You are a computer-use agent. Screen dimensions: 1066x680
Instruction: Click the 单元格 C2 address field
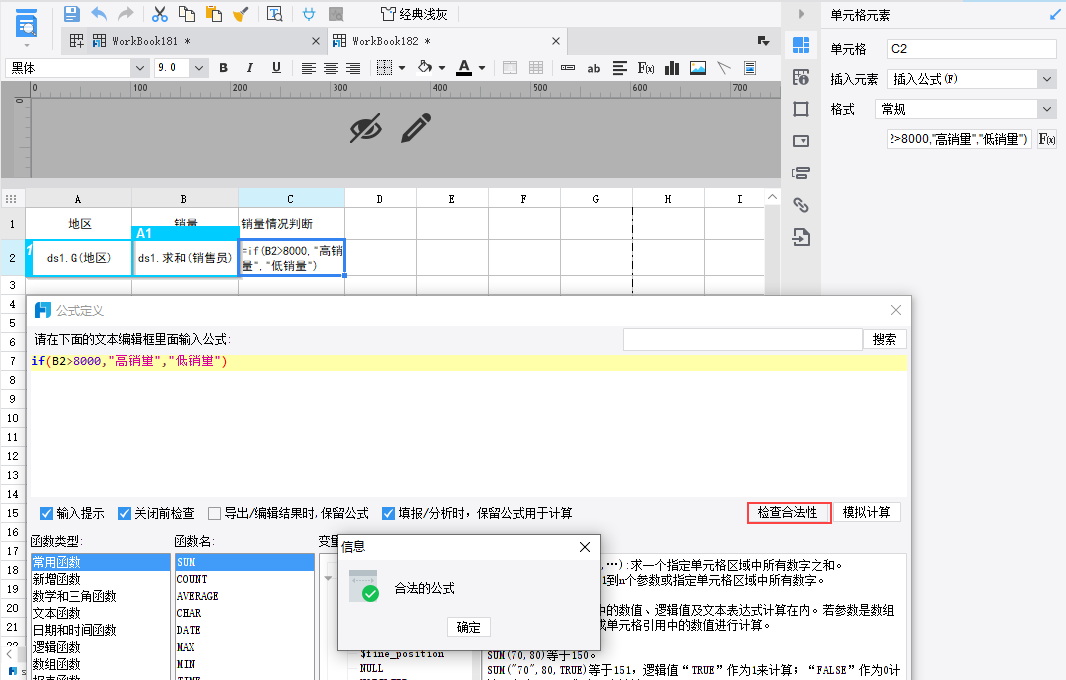pyautogui.click(x=972, y=49)
